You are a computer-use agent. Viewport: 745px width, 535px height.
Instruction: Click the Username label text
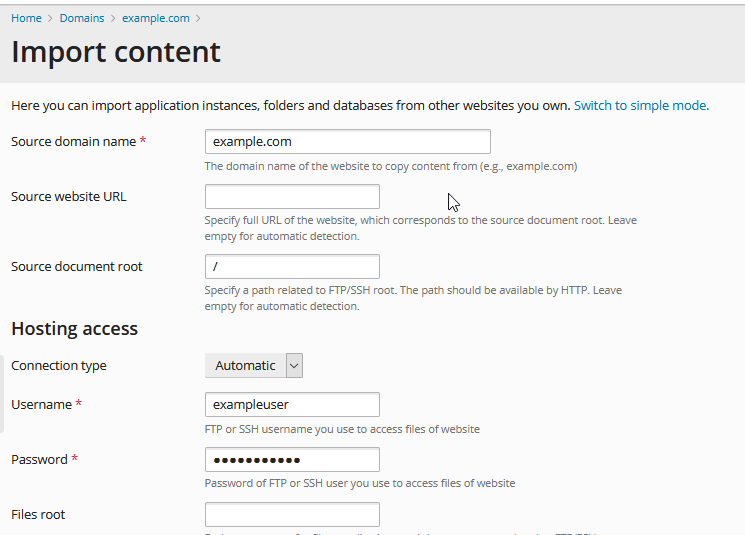coord(41,405)
